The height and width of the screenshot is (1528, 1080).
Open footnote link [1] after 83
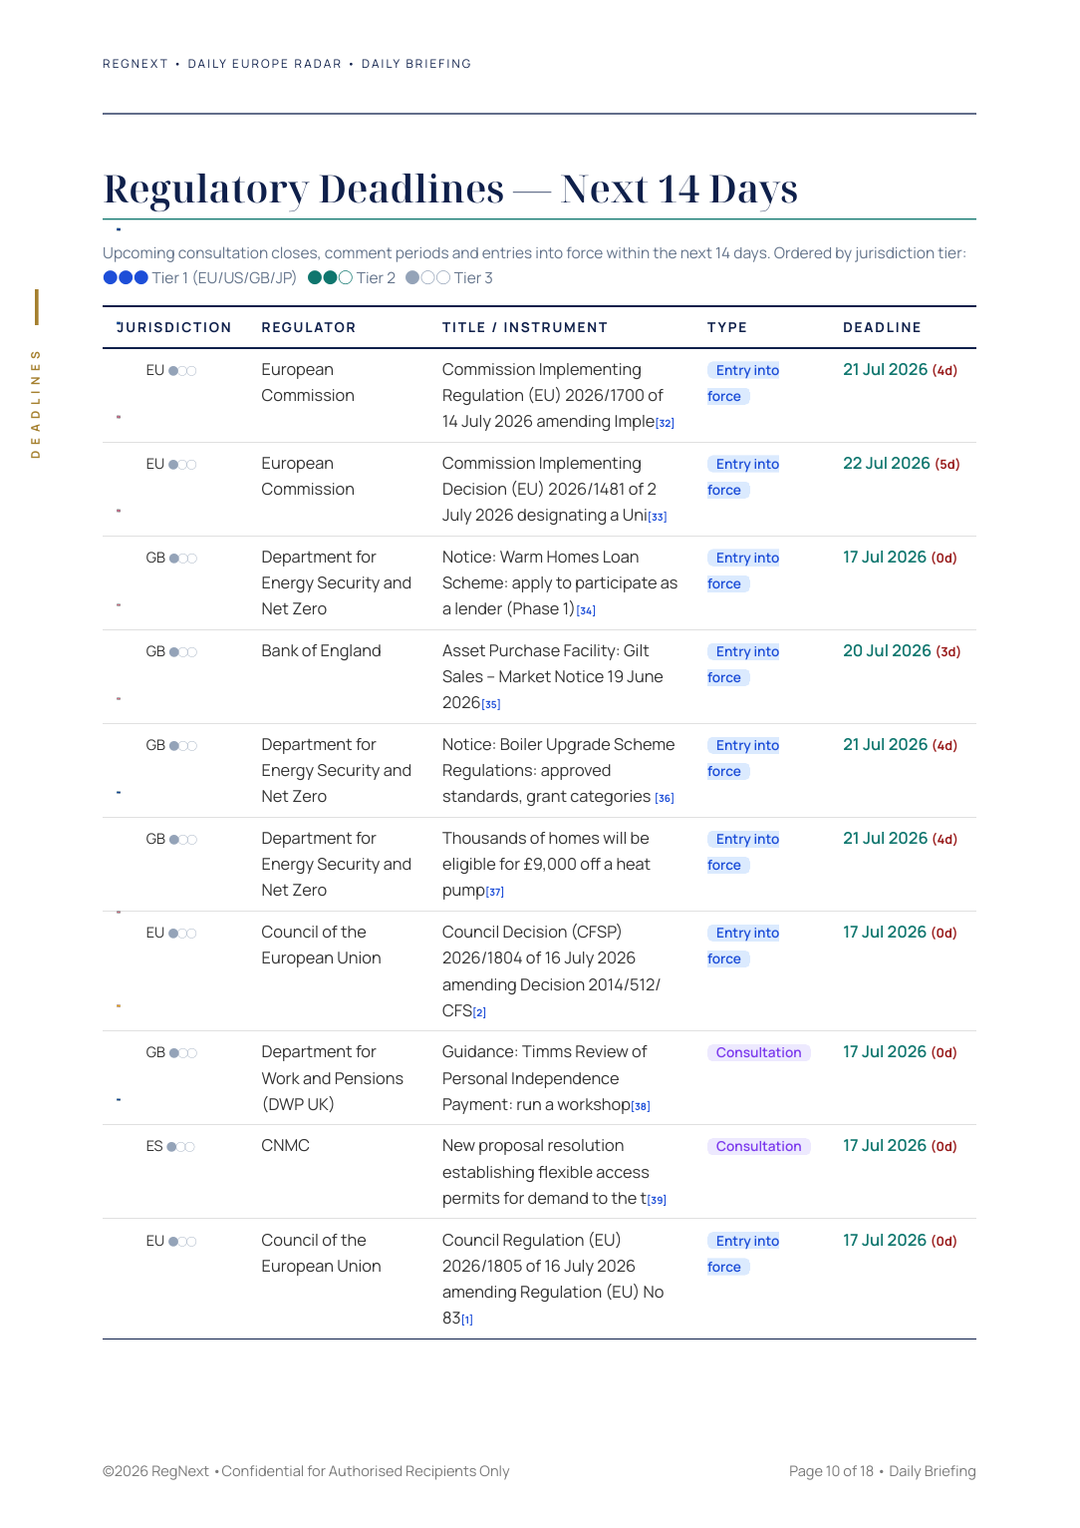[467, 1320]
